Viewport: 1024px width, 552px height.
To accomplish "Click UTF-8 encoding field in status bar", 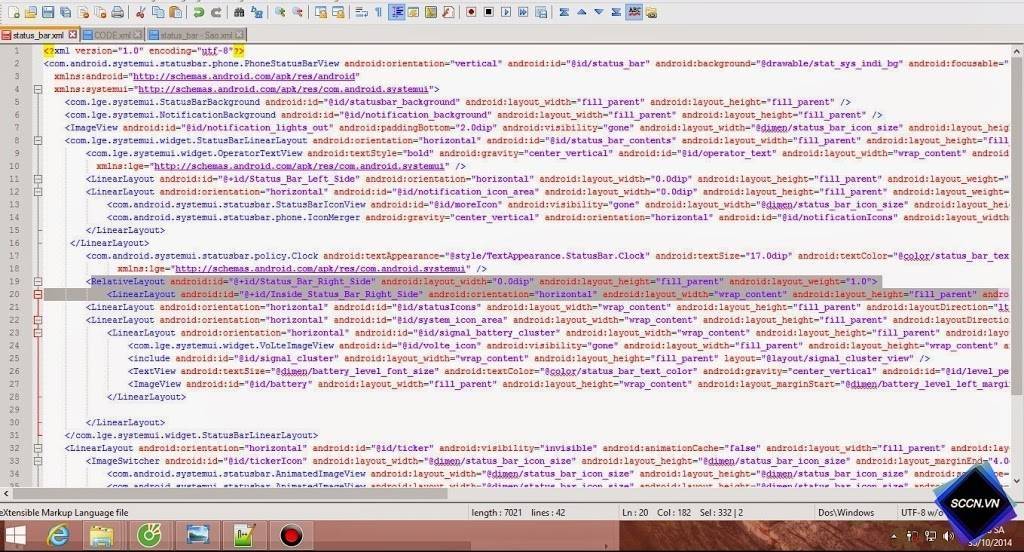I will tap(922, 513).
